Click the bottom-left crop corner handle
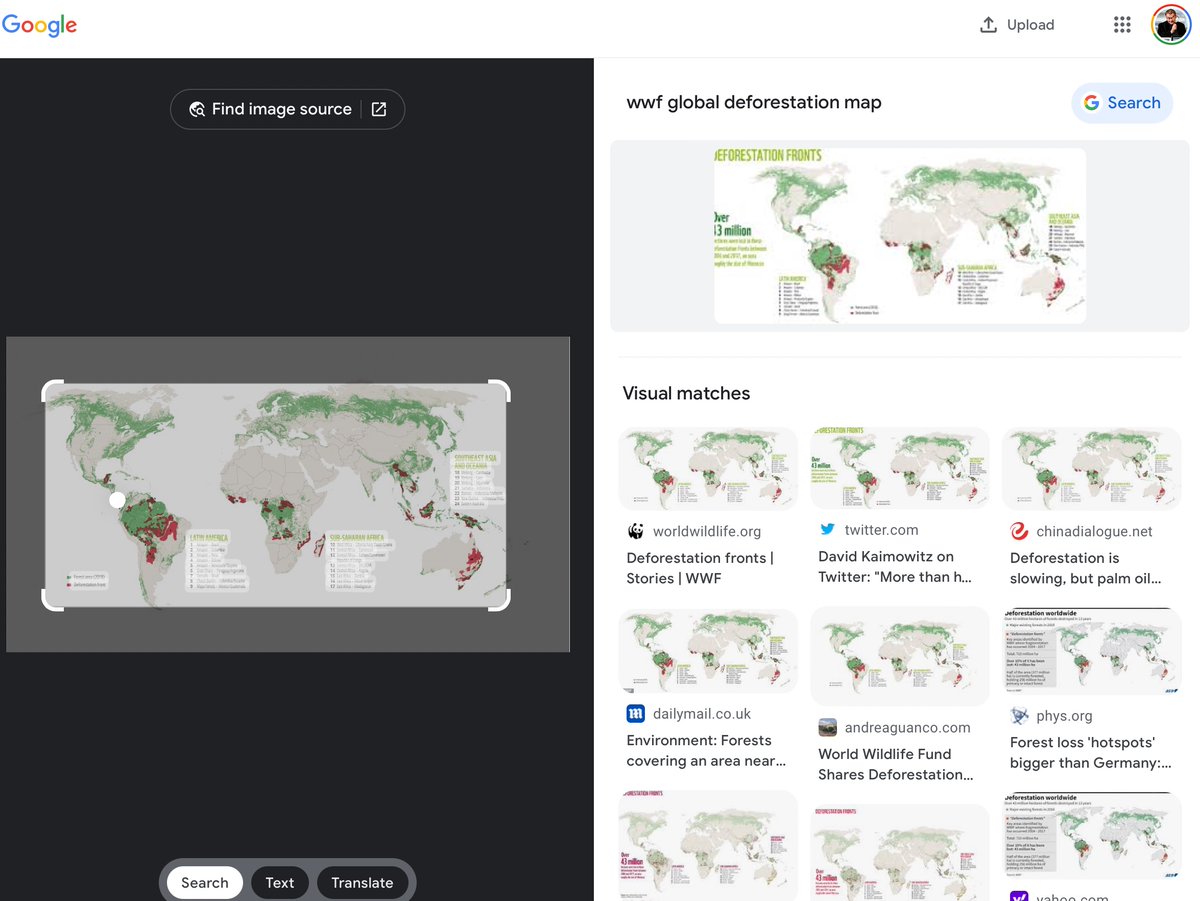Image resolution: width=1200 pixels, height=901 pixels. click(51, 600)
